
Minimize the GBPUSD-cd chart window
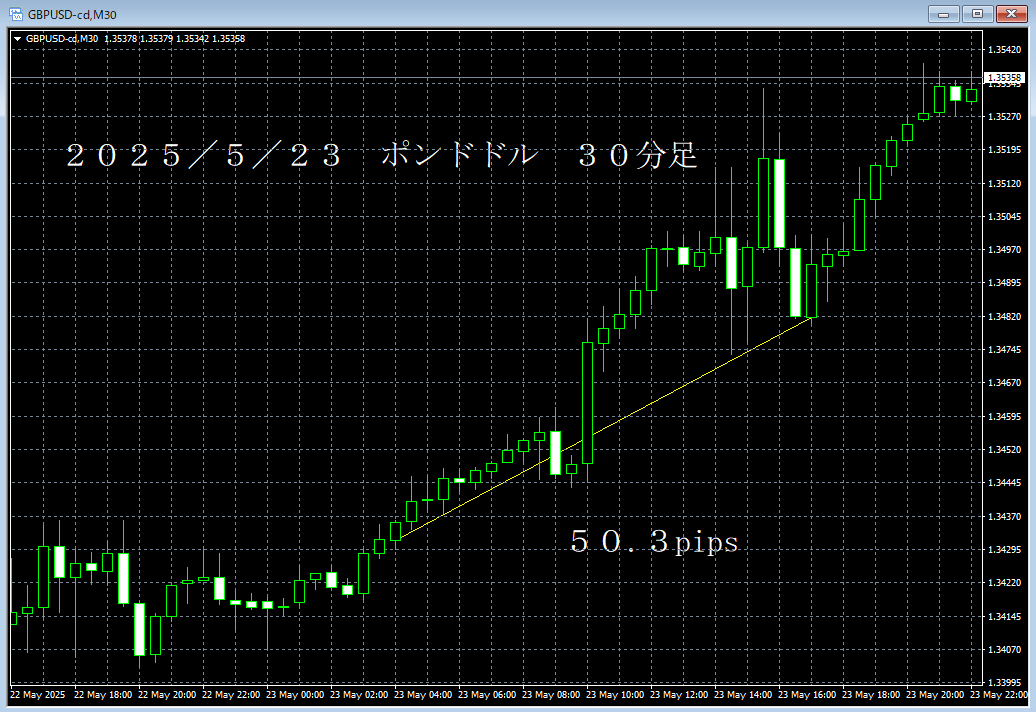coord(944,13)
